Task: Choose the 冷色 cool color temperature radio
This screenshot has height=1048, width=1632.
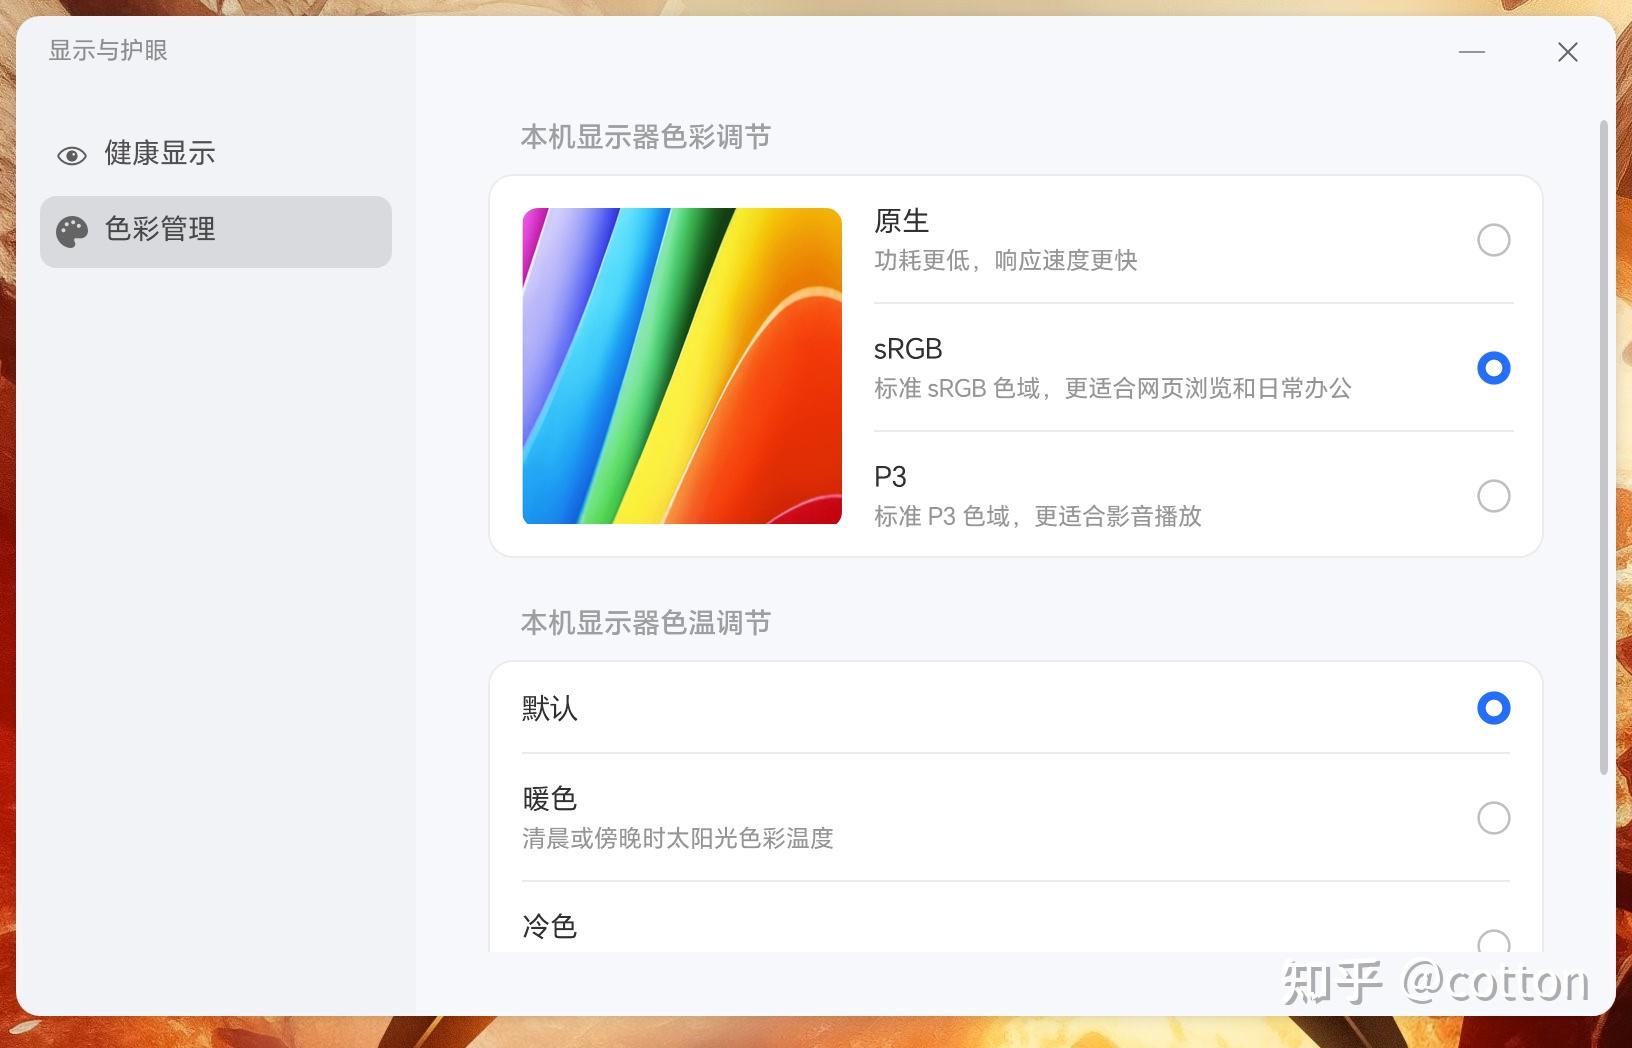Action: tap(1494, 941)
